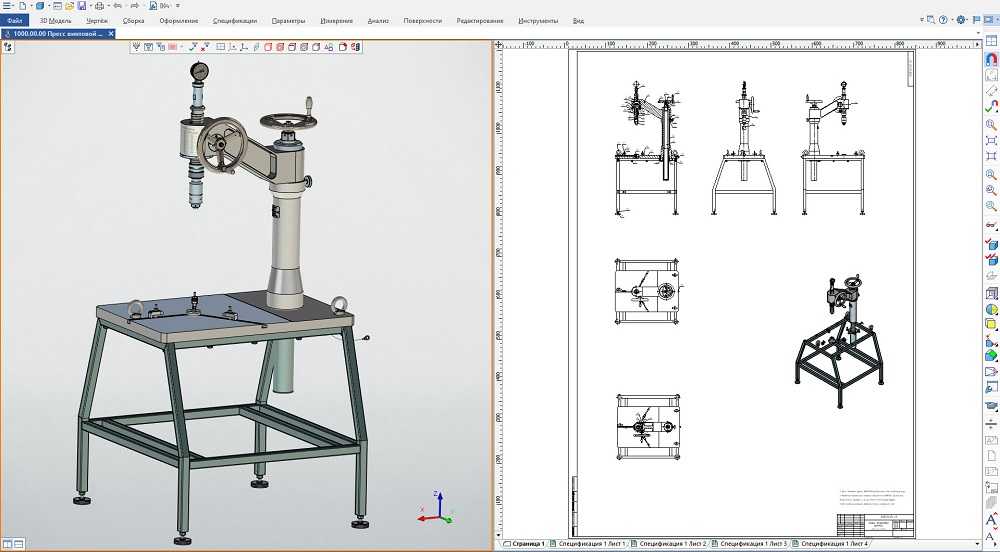
Task: Switch to the Спецификация 1 Лист 2 tab
Action: (x=675, y=544)
